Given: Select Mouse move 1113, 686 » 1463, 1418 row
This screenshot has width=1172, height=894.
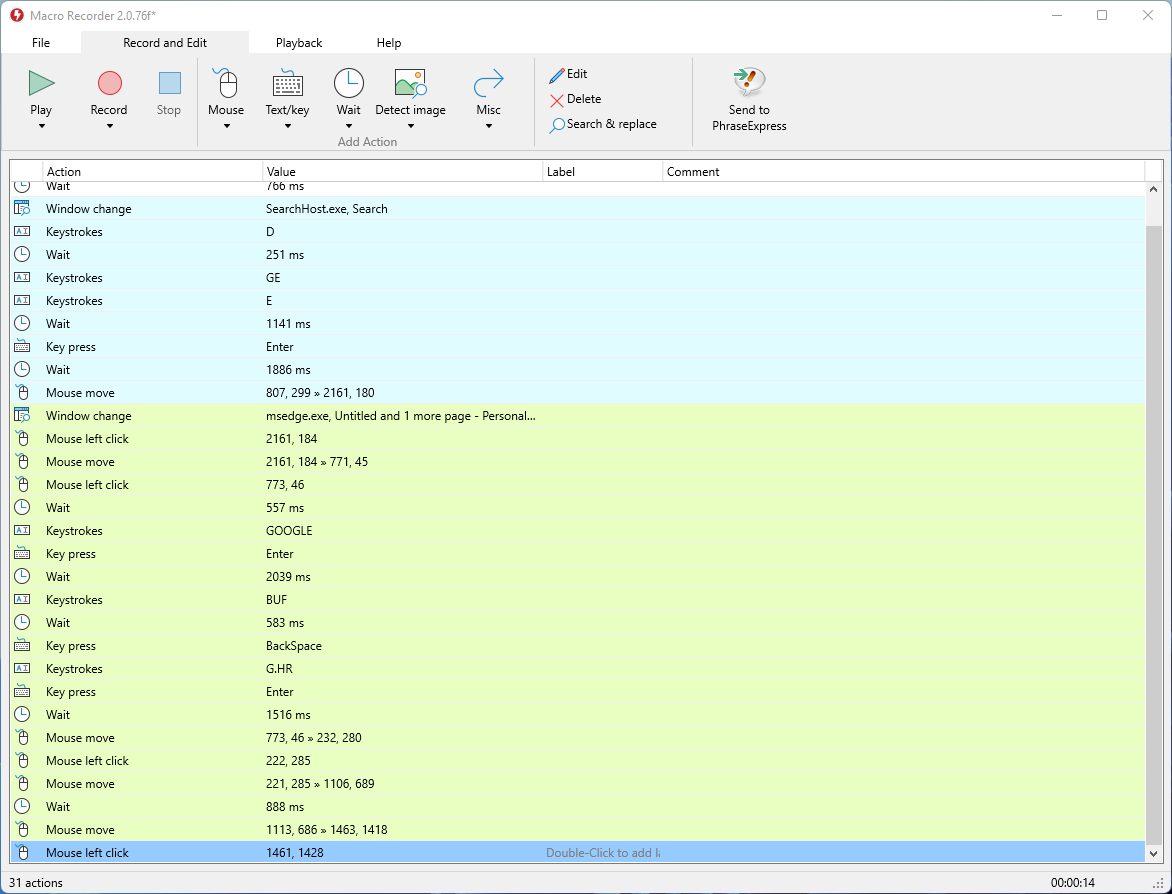Looking at the screenshot, I should point(578,830).
